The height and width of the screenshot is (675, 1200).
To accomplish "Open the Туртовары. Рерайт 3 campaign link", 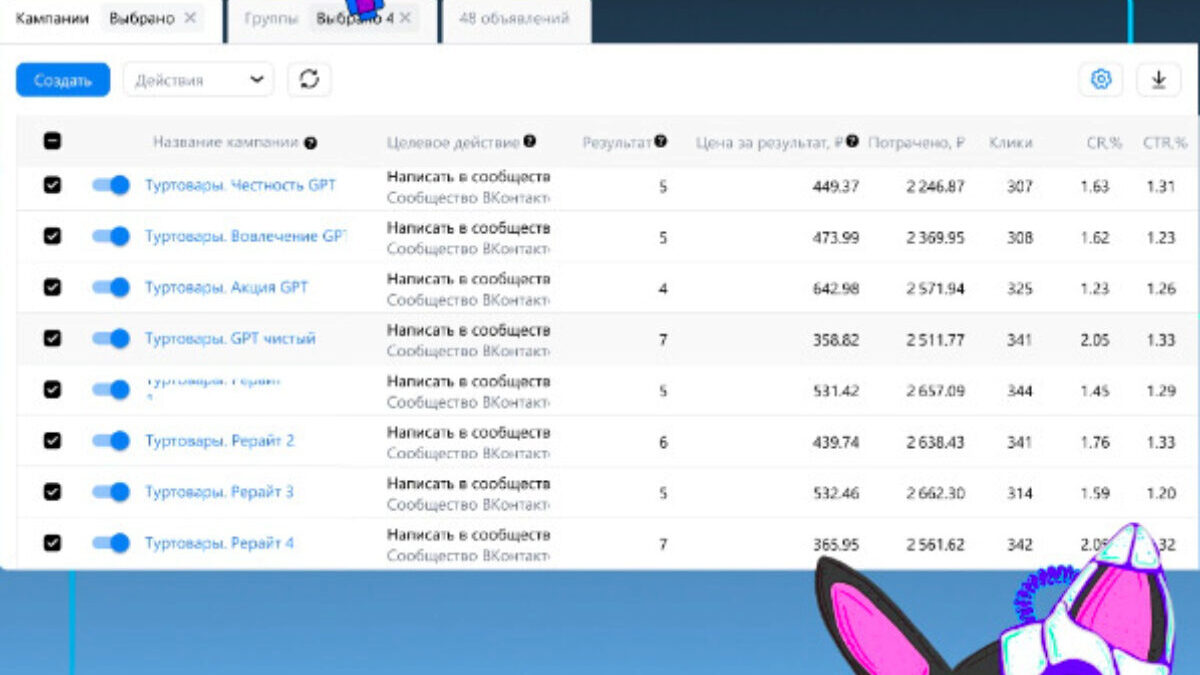I will (219, 492).
